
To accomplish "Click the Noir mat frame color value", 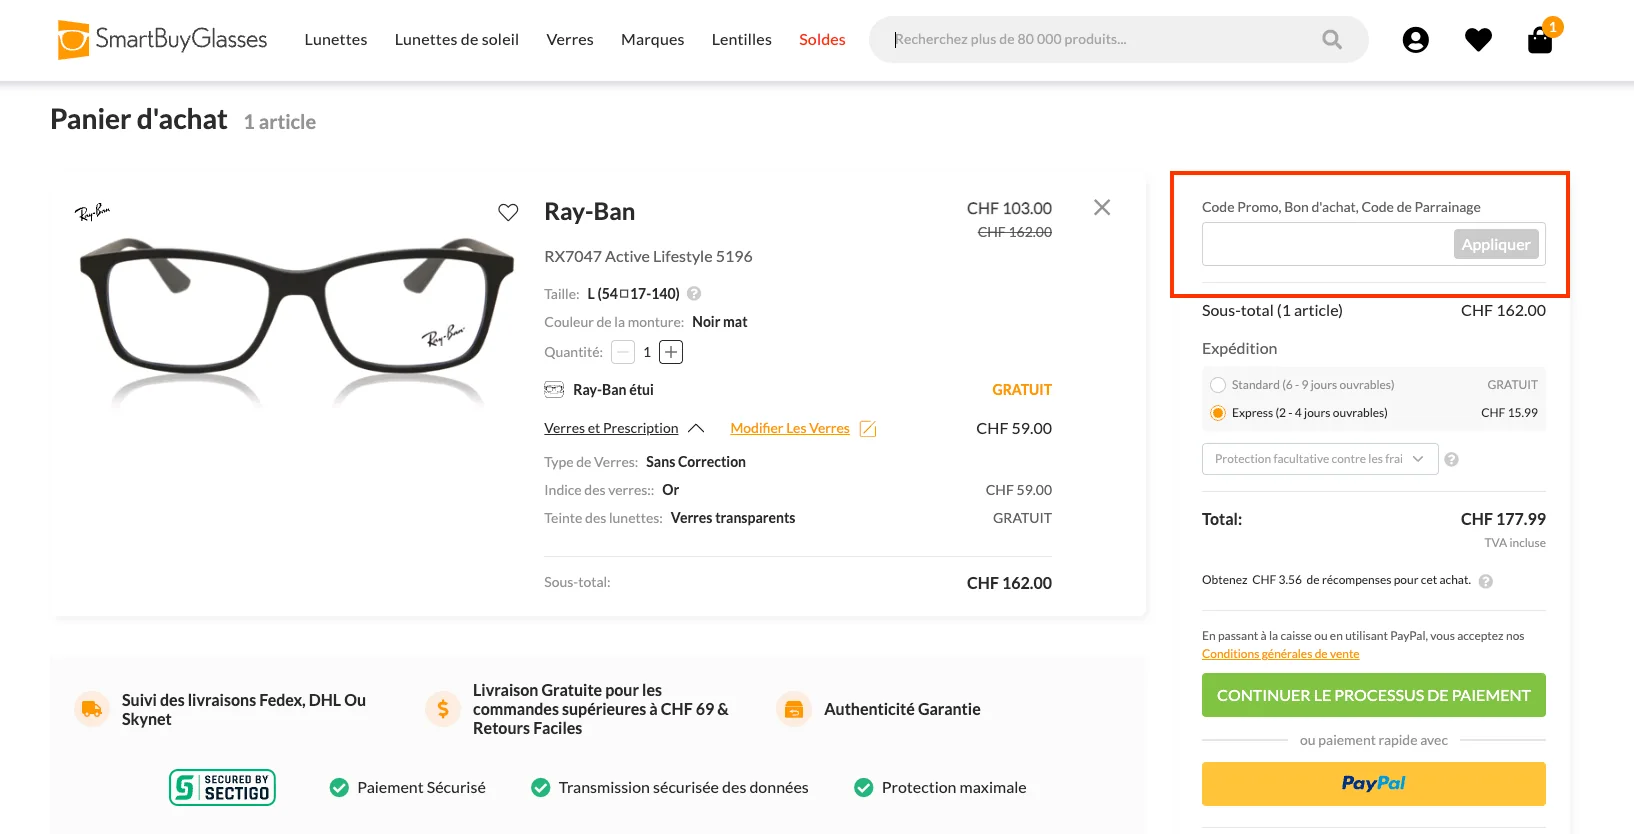I will 720,322.
